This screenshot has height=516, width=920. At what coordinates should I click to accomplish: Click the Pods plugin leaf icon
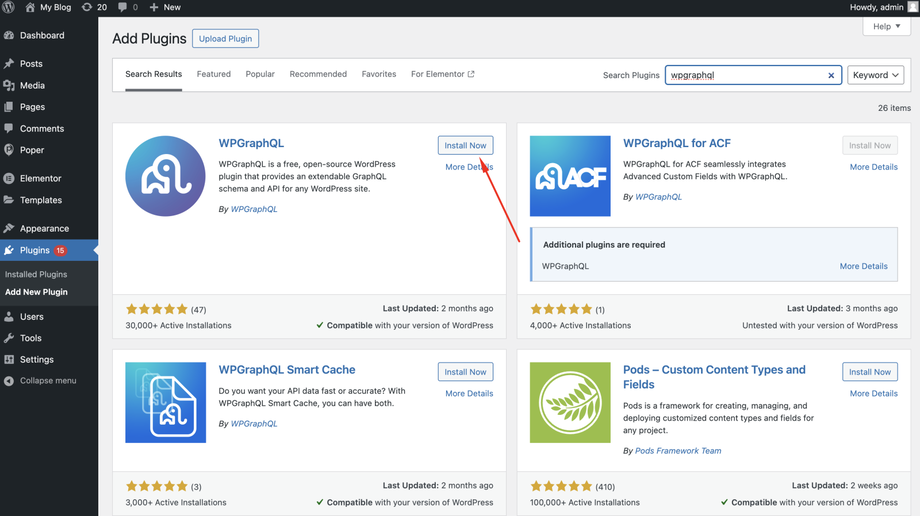tap(570, 402)
